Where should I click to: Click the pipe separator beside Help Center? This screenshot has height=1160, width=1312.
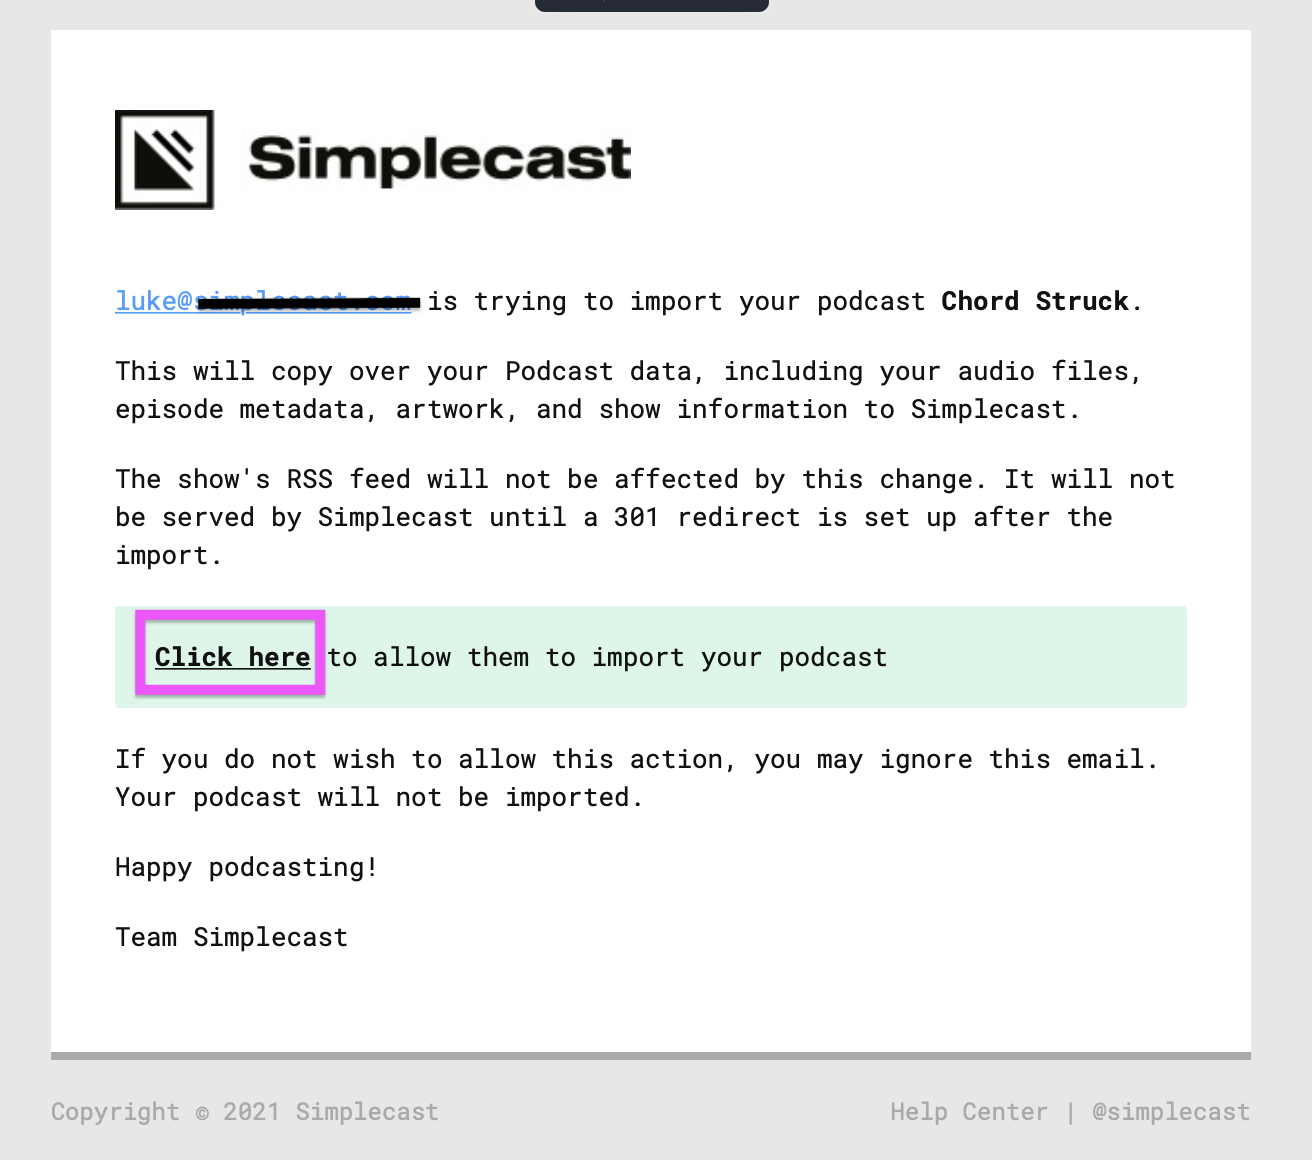[x=1070, y=1112]
